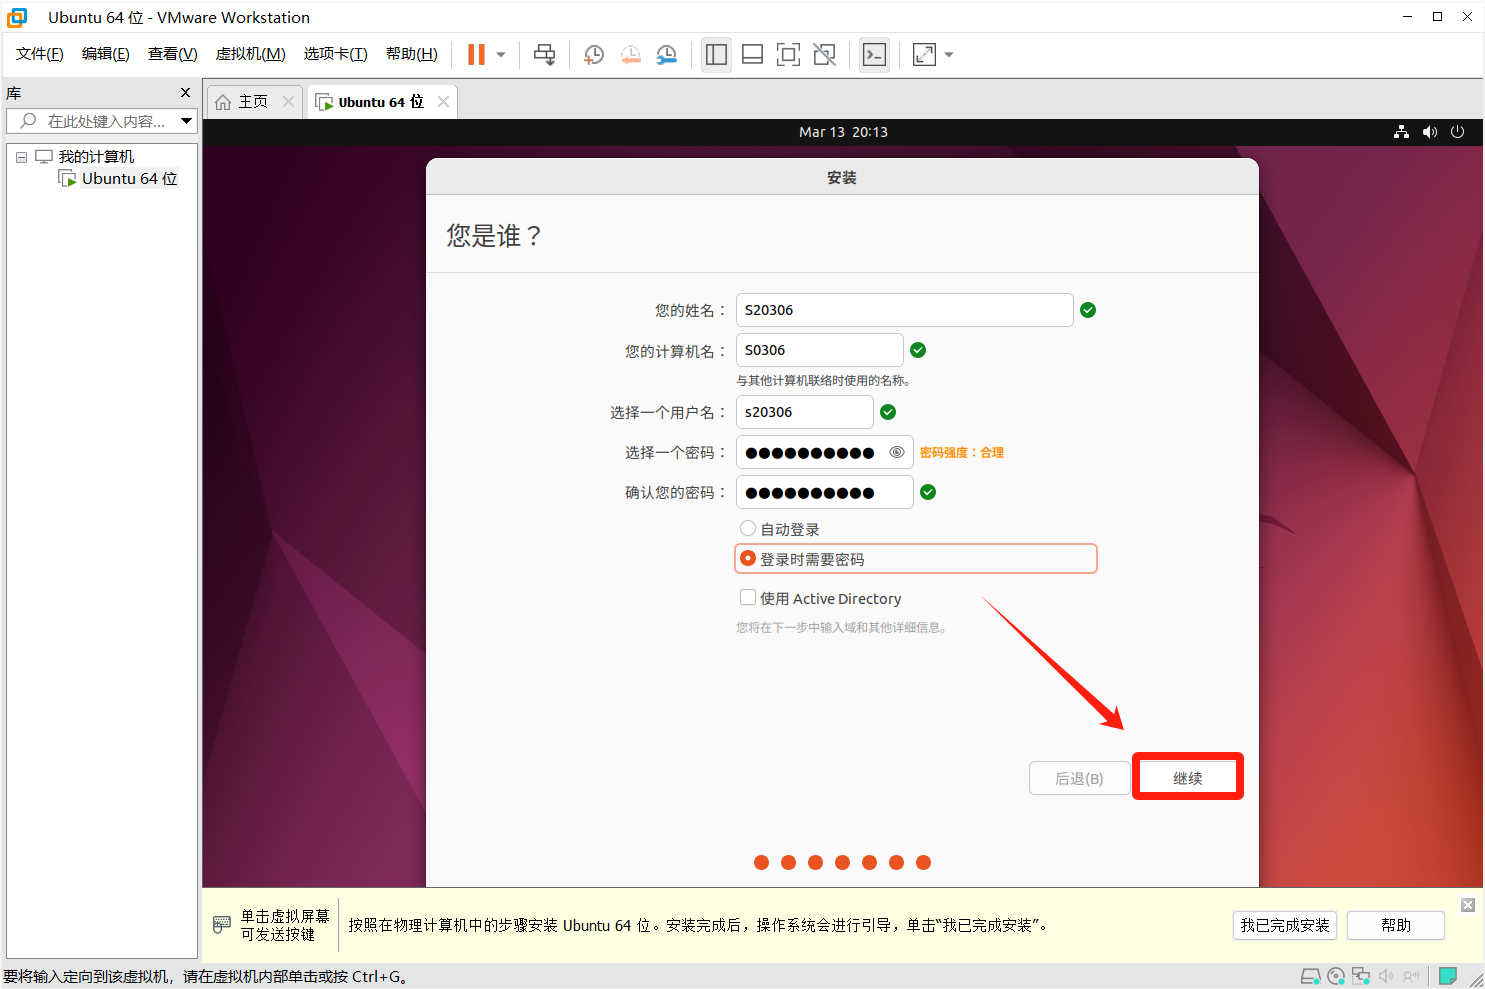Click the VMware Workstation title bar logo
The height and width of the screenshot is (989, 1485).
click(x=17, y=17)
